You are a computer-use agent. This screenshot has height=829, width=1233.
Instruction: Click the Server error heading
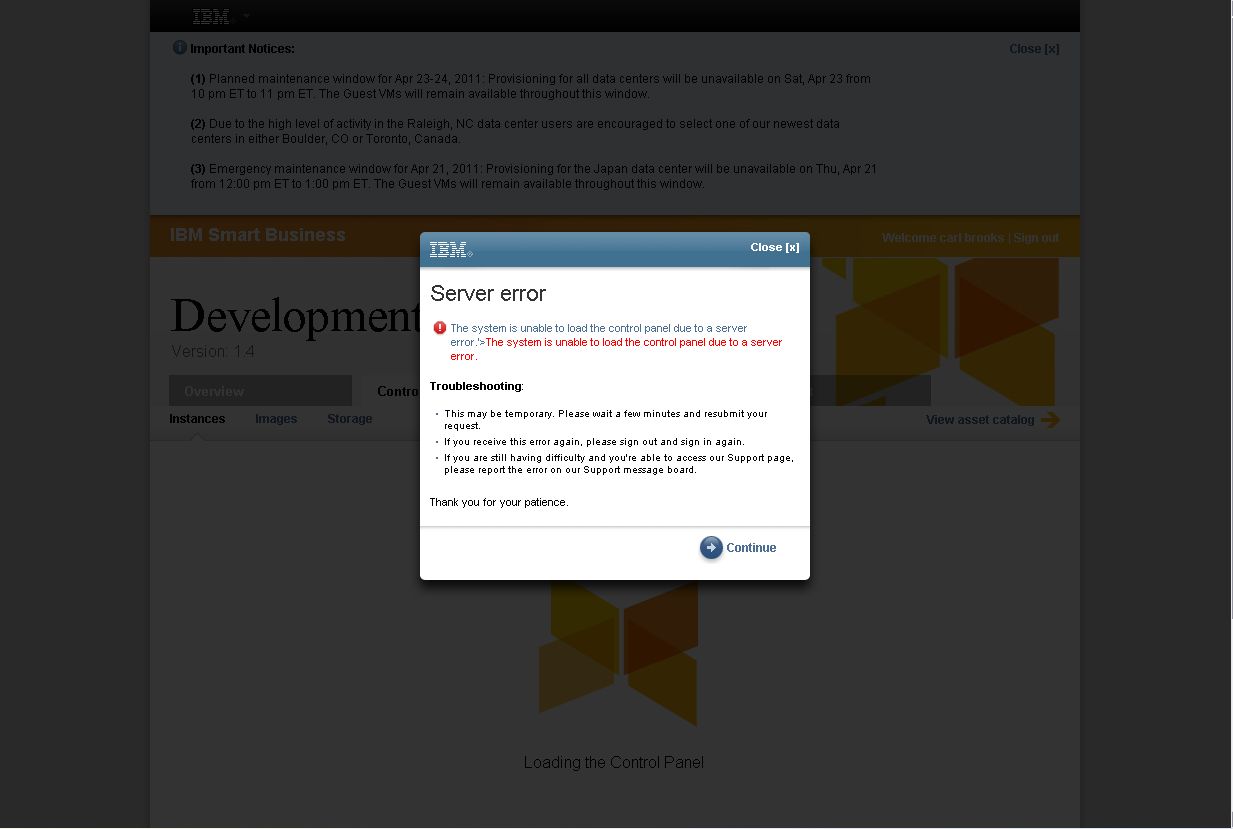(488, 293)
